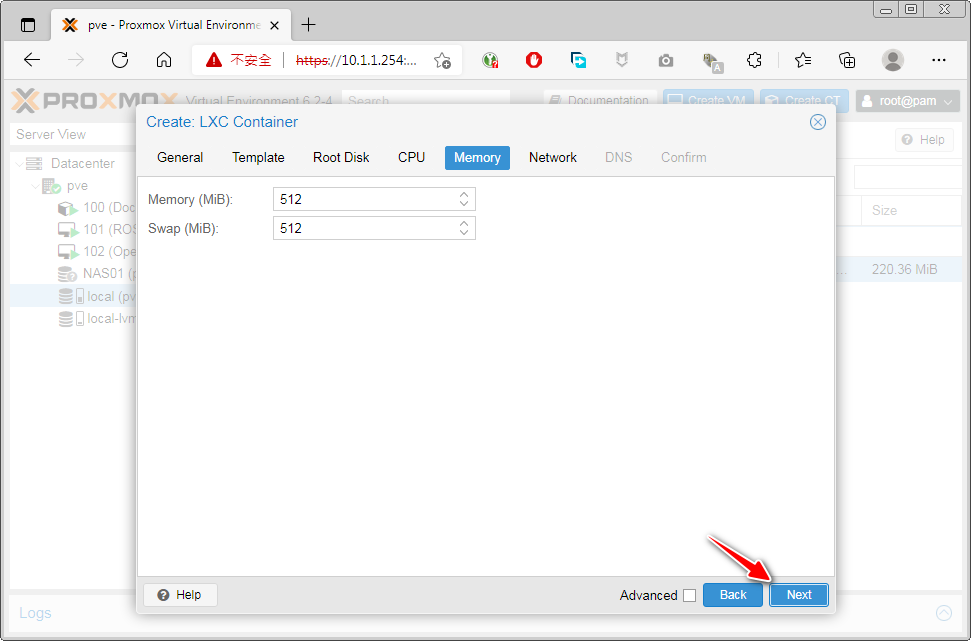Open the browser favorites star list
The width and height of the screenshot is (971, 641).
click(x=803, y=60)
